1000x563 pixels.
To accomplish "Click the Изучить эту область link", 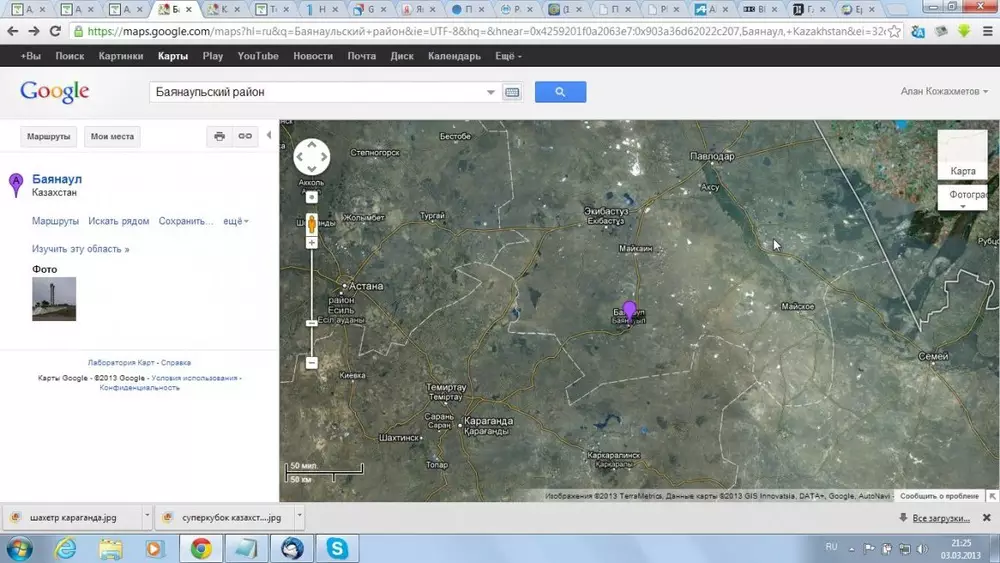I will (80, 249).
